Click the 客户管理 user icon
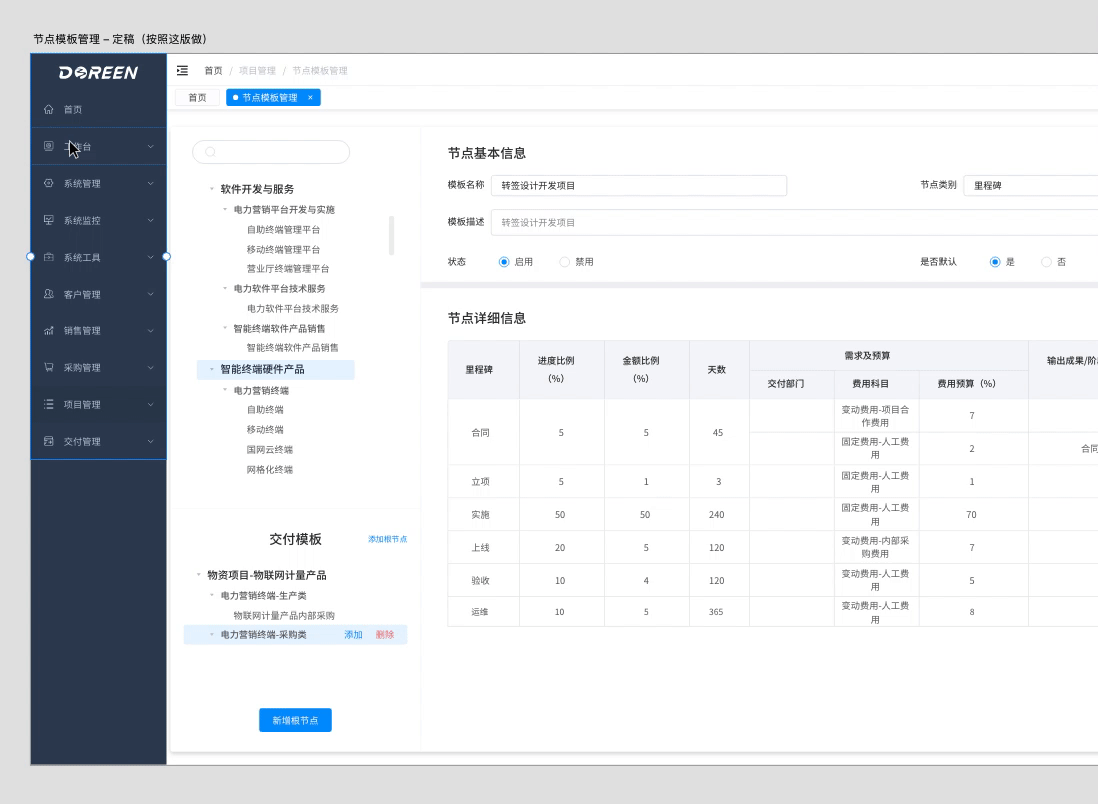This screenshot has height=804, width=1098. coord(48,294)
